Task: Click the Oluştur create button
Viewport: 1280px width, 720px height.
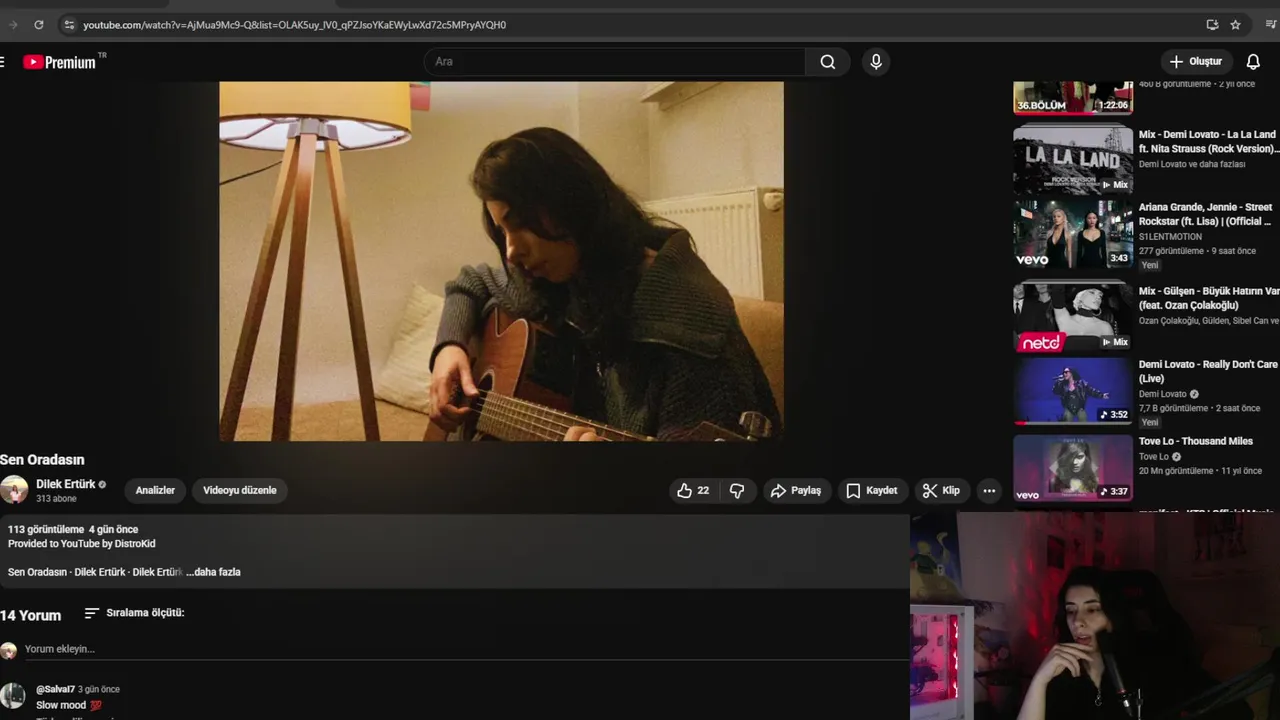Action: (x=1196, y=62)
